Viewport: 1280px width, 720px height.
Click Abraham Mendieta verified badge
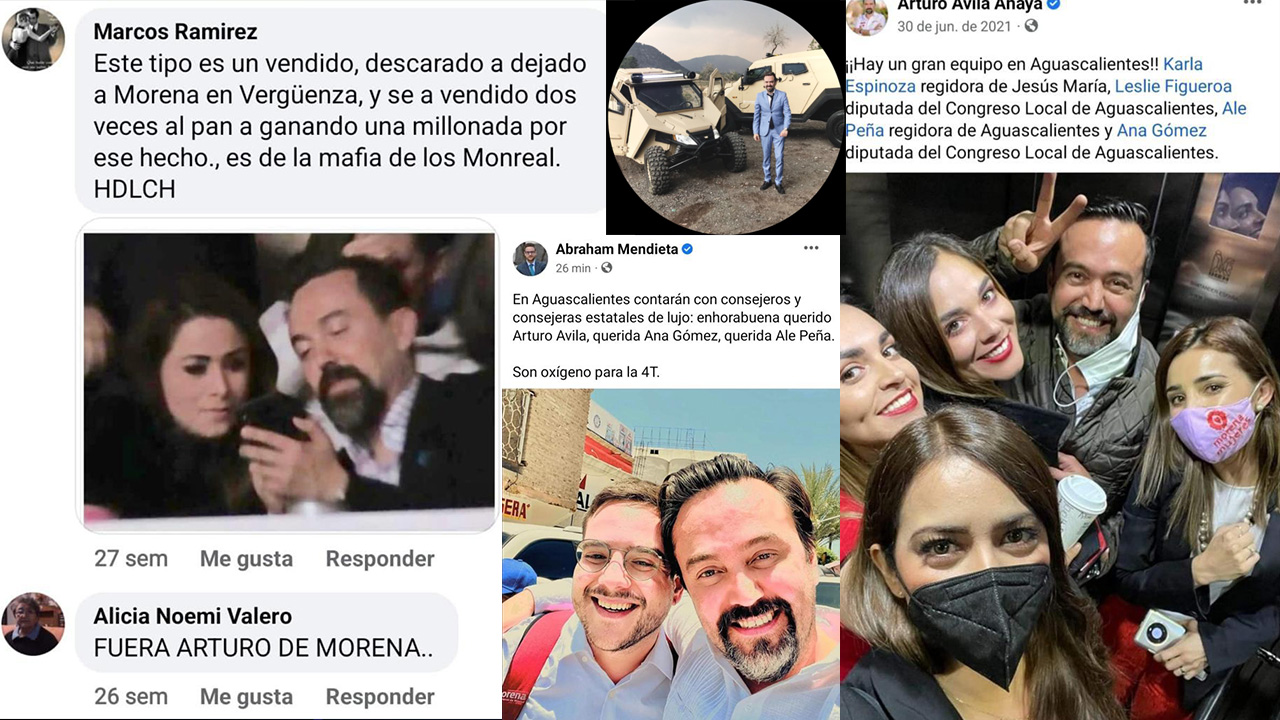tap(688, 249)
